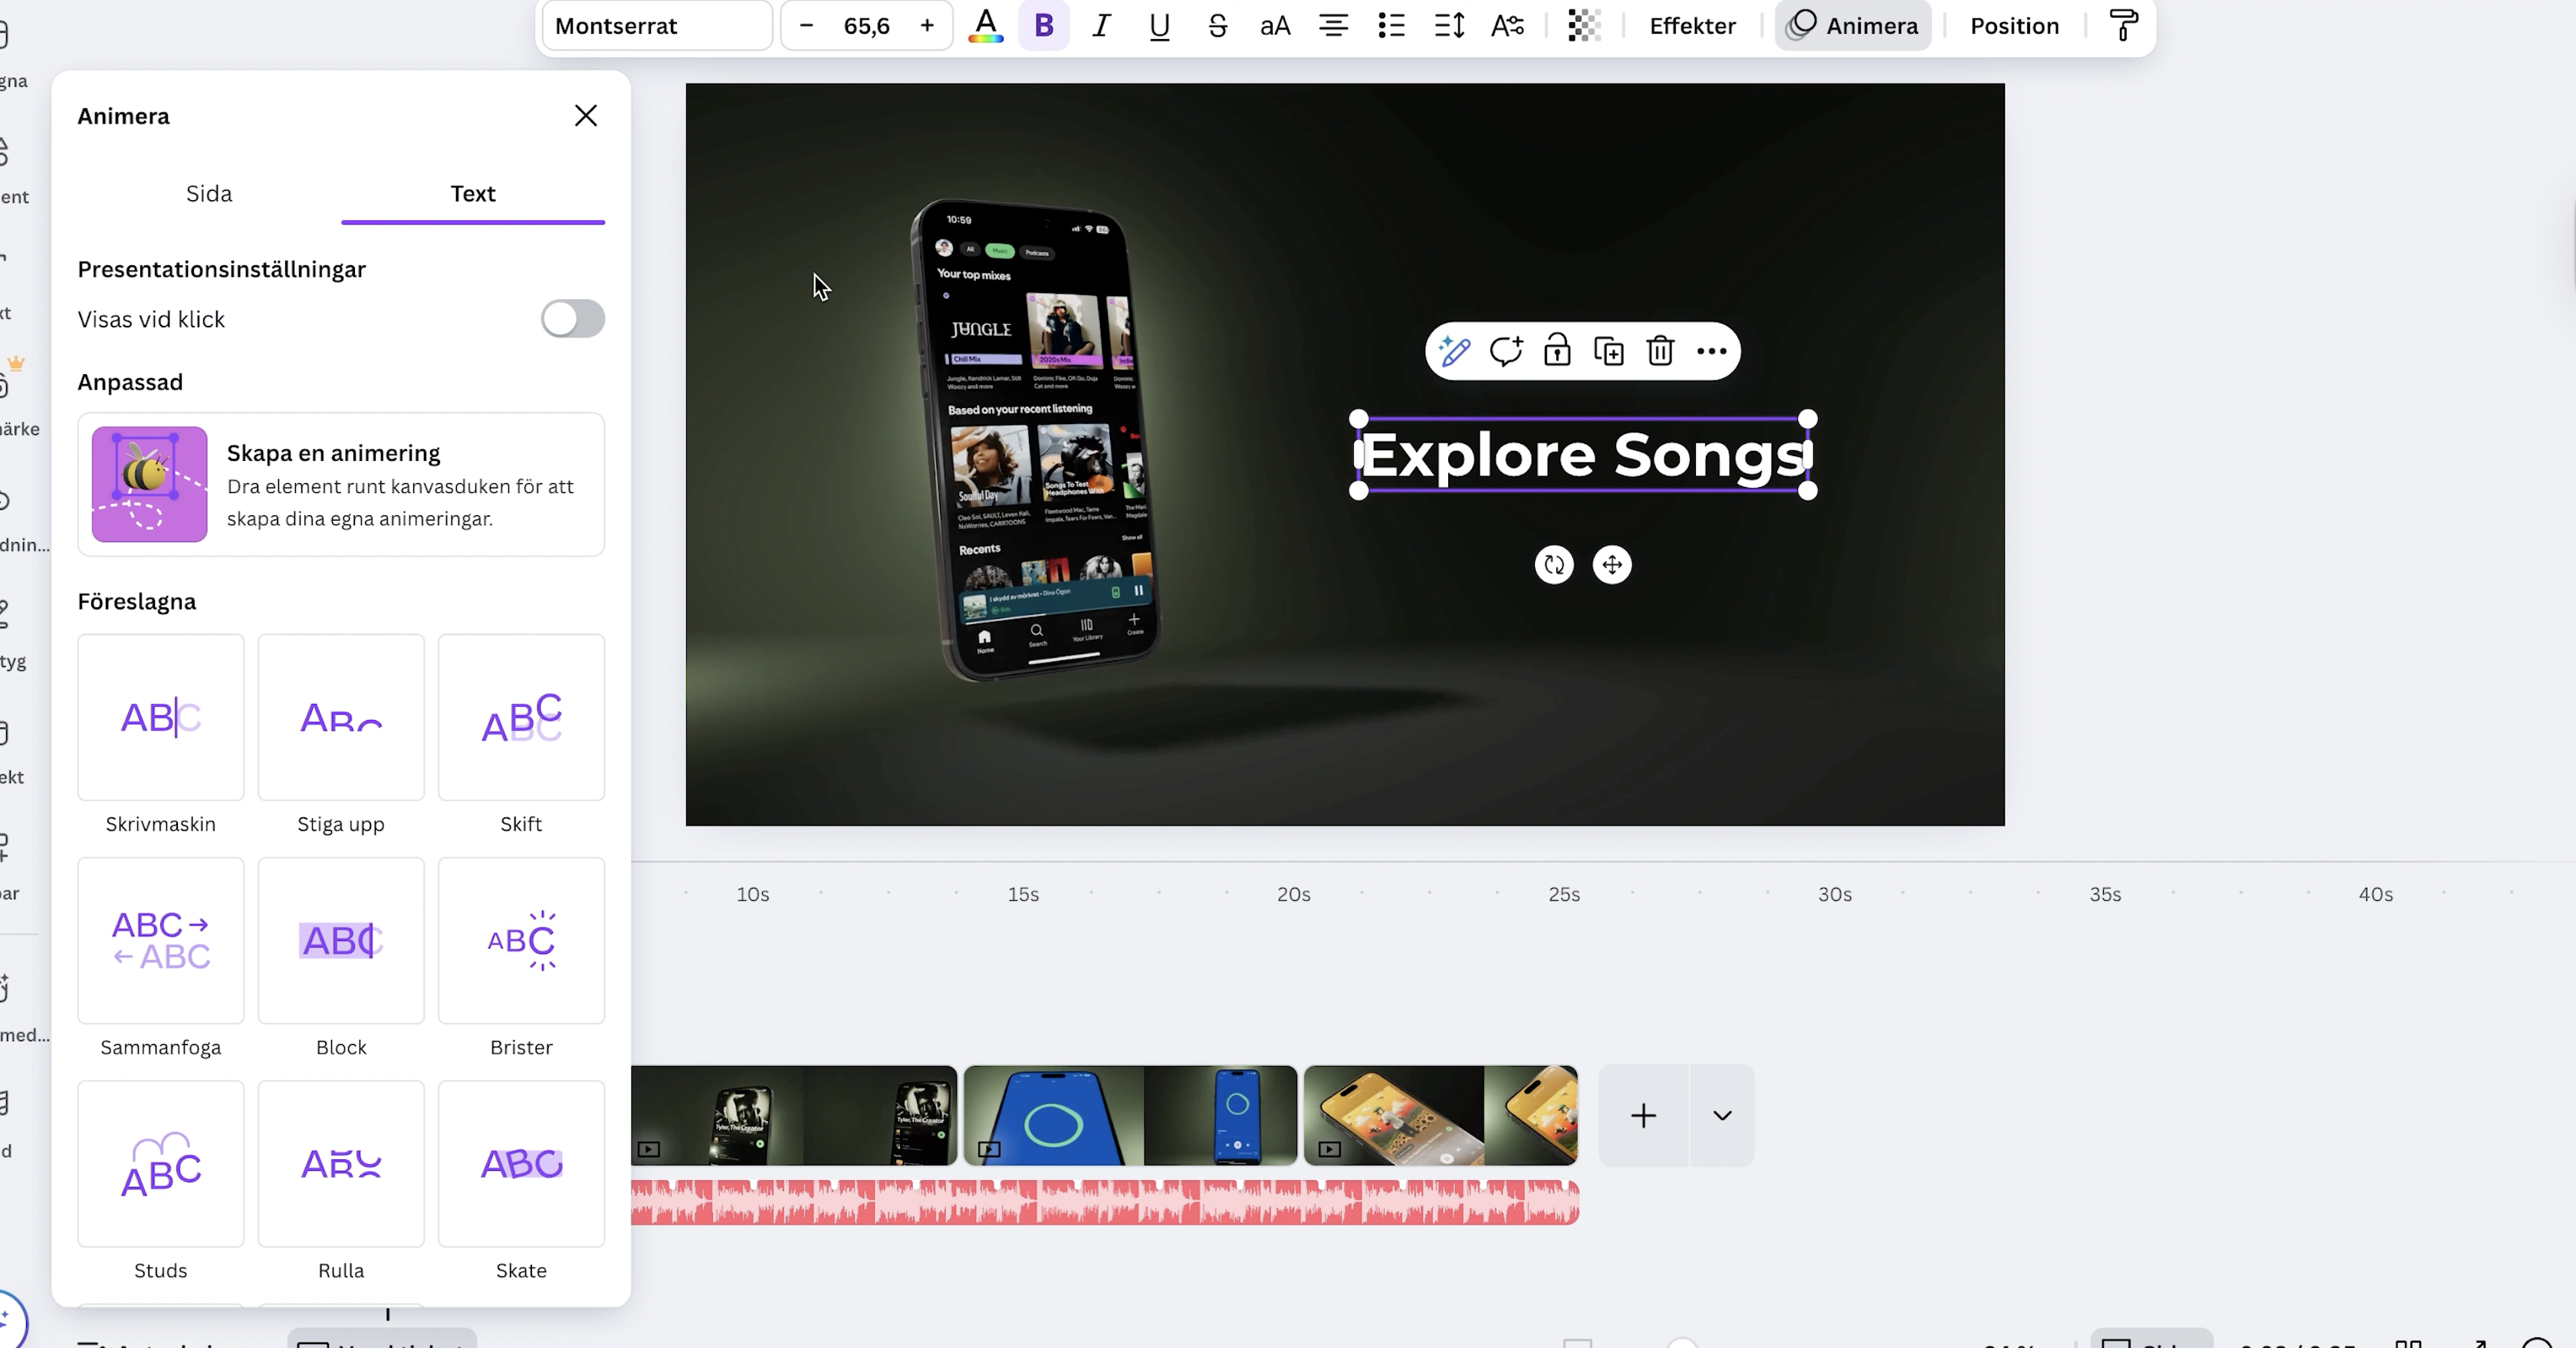Toggle bulleted list formatting
Screen dimensions: 2576x1348
[x=1391, y=26]
